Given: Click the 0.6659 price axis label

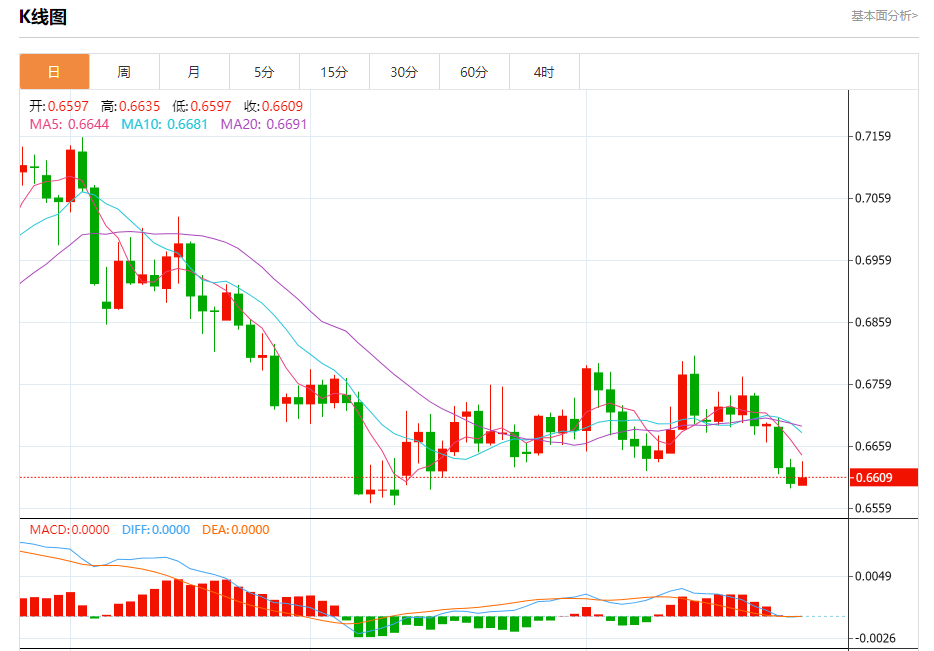Looking at the screenshot, I should 873,446.
